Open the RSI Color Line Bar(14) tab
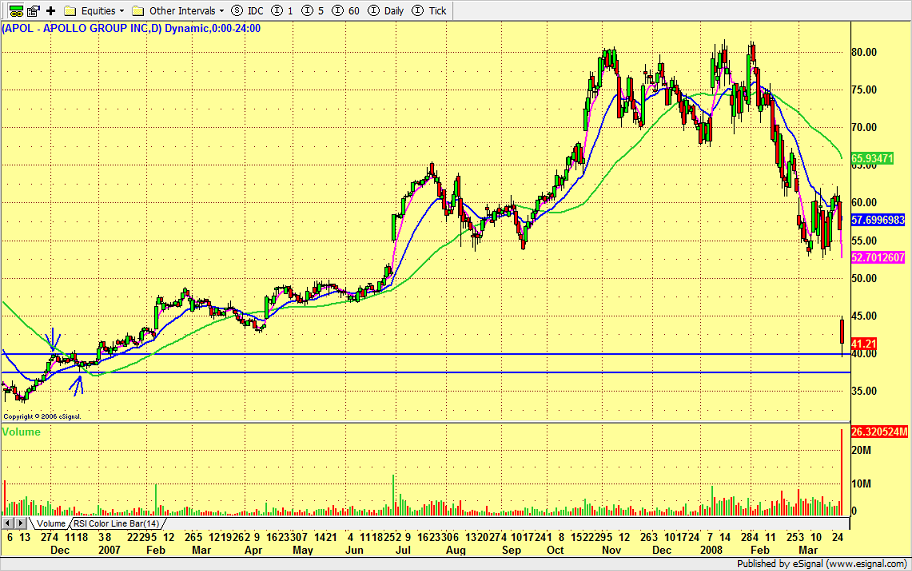912x571 pixels. (116, 523)
